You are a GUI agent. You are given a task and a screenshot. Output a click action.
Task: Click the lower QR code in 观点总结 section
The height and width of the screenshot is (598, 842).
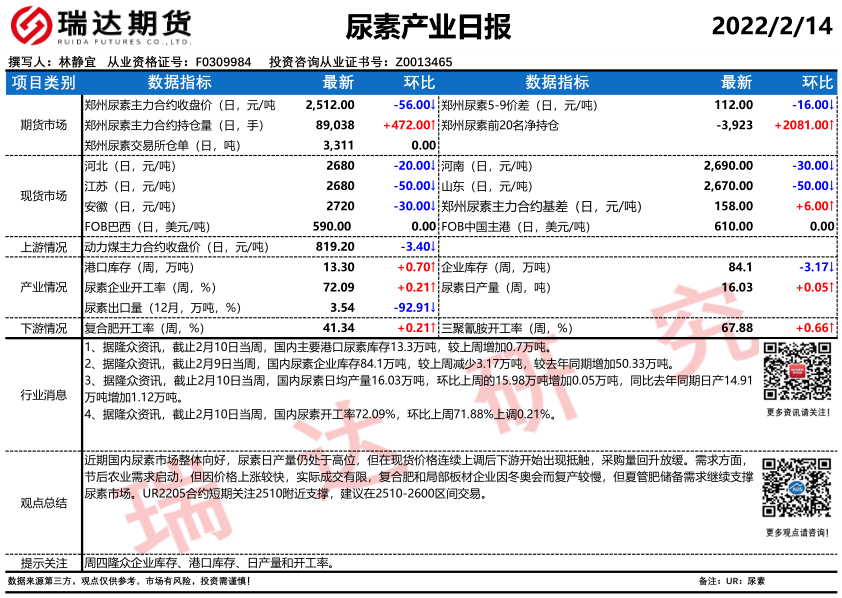[797, 489]
